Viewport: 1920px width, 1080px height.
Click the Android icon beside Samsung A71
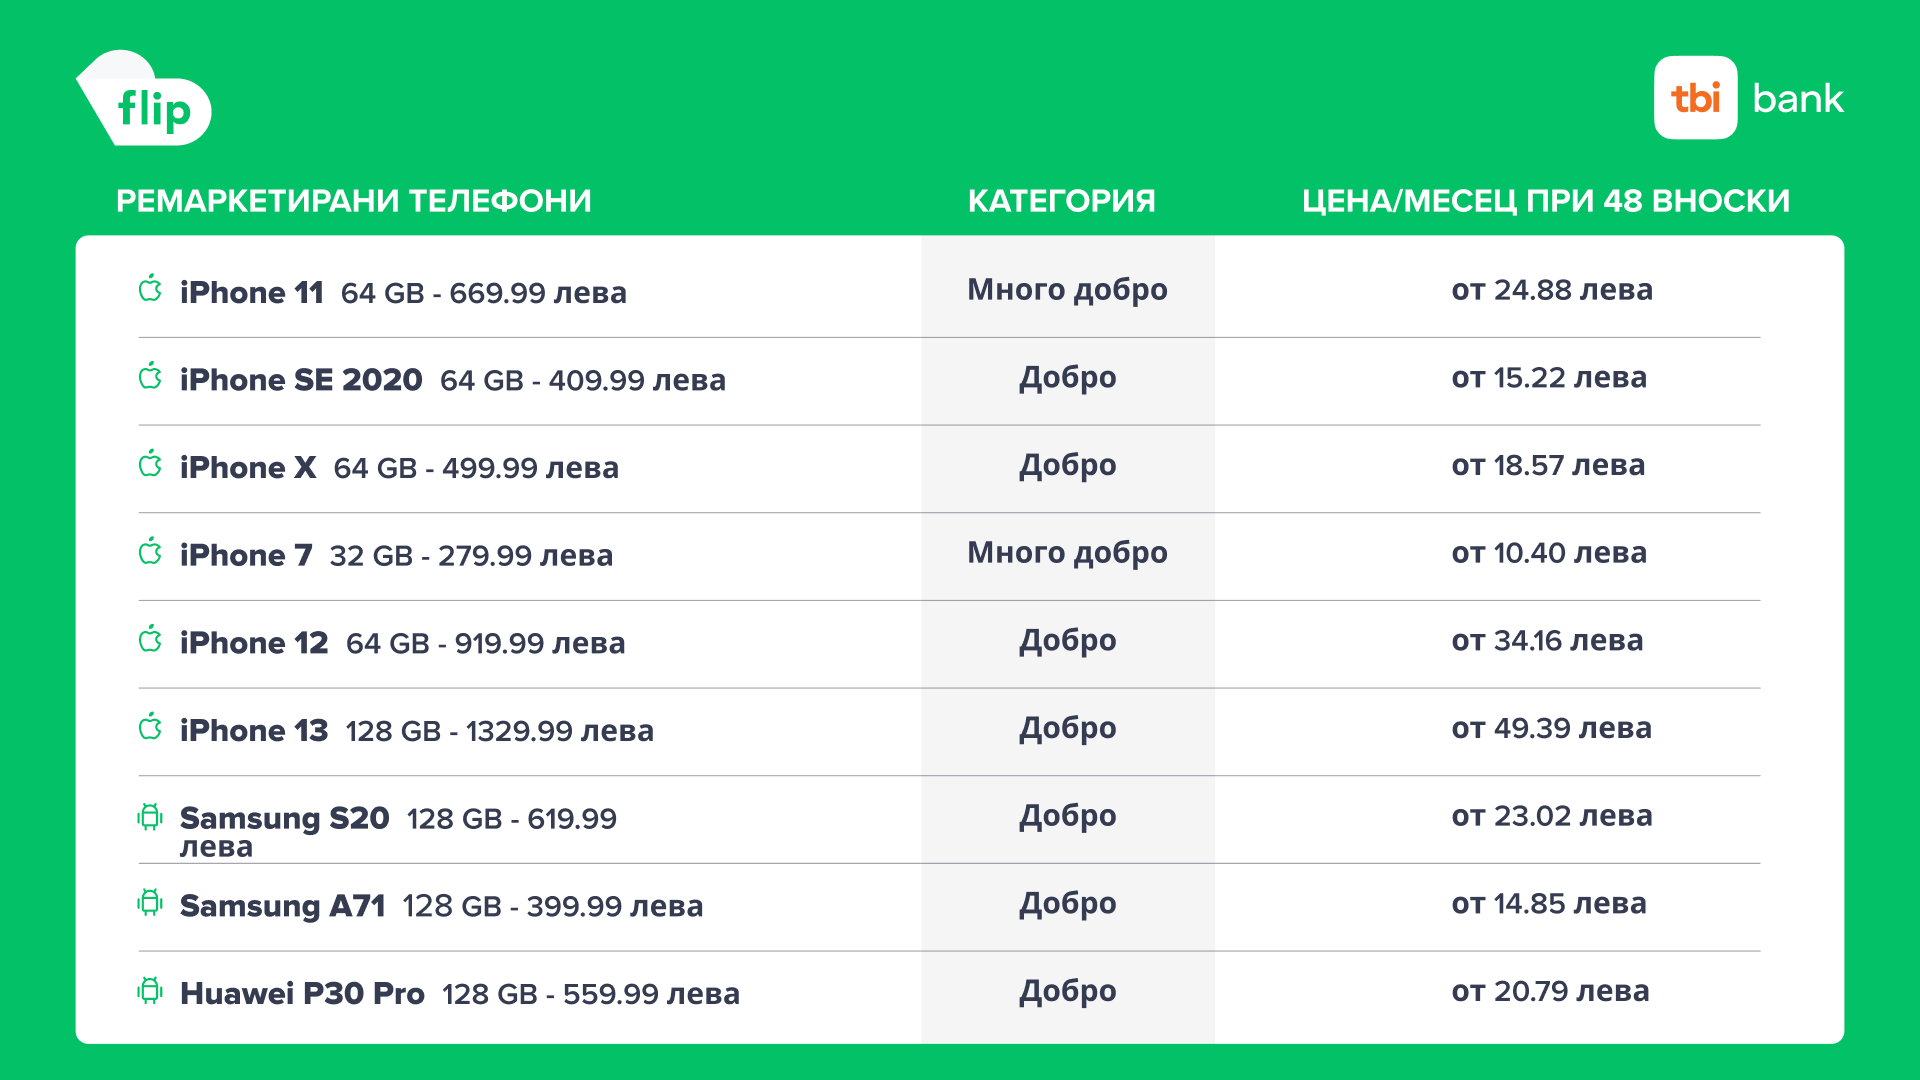point(150,903)
